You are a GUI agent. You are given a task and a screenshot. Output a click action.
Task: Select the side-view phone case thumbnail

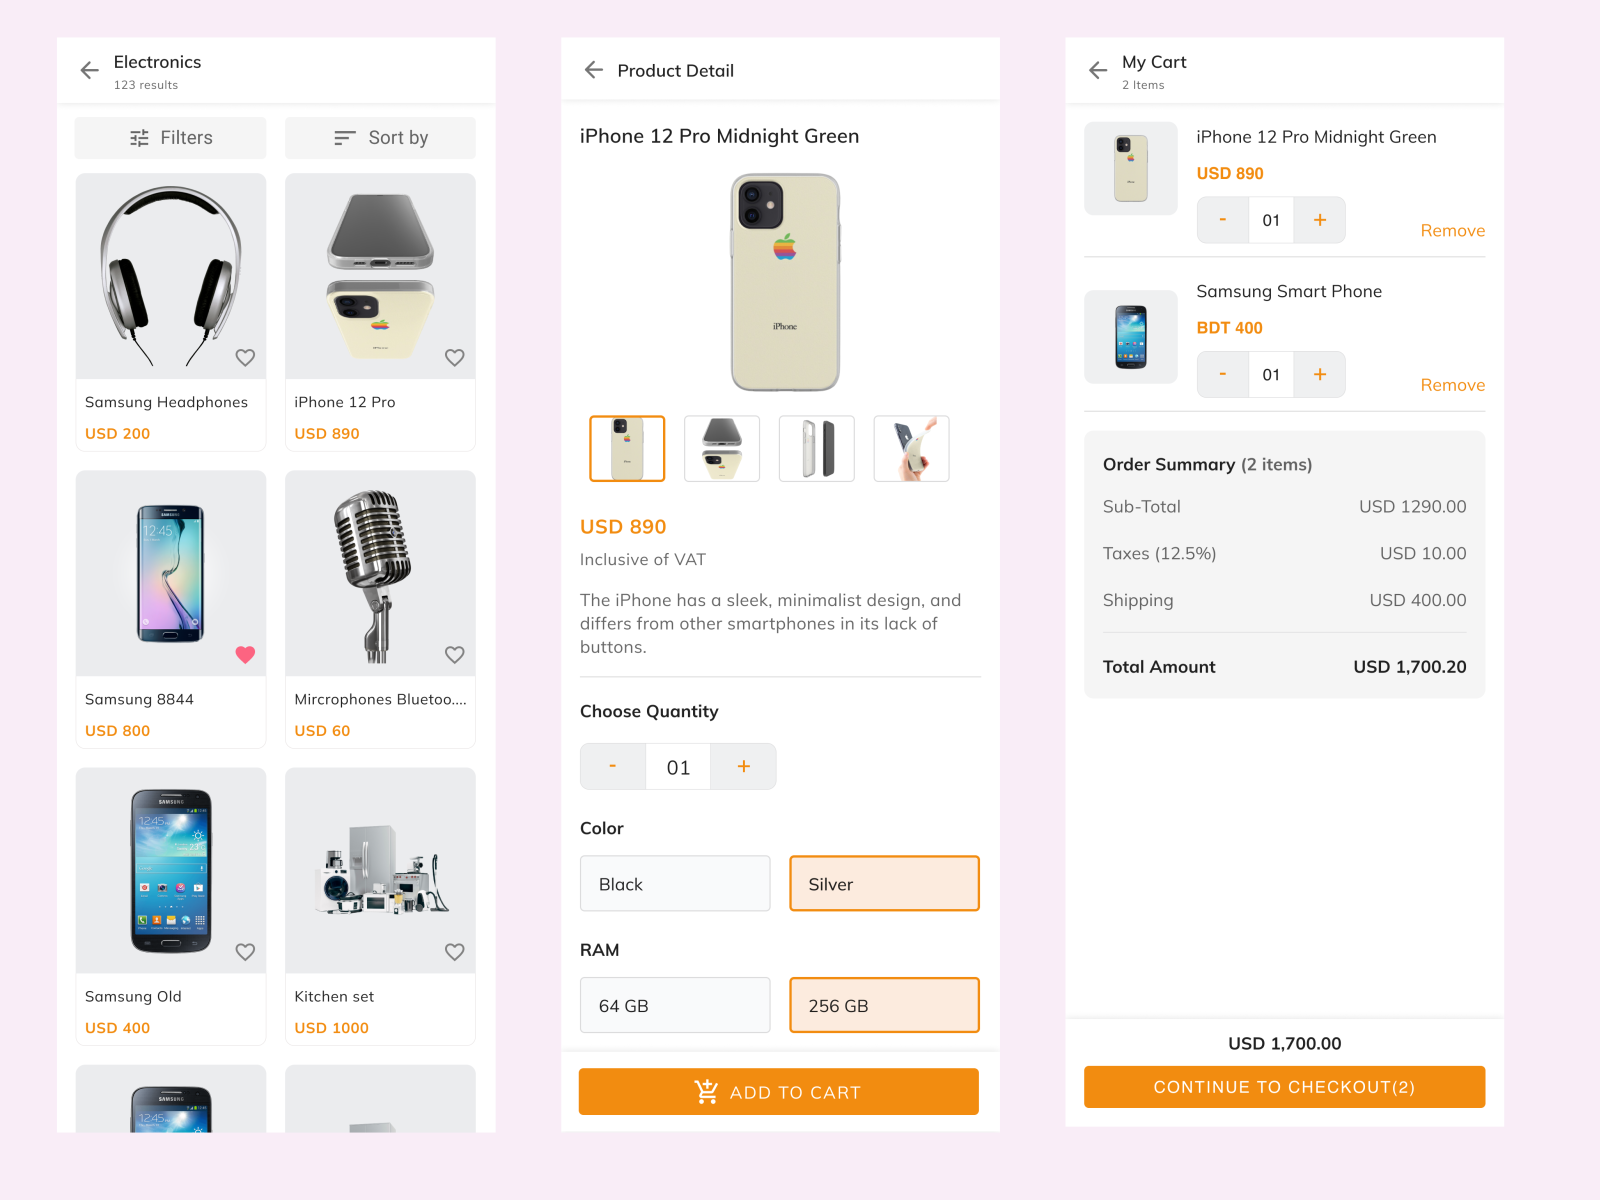click(x=817, y=448)
